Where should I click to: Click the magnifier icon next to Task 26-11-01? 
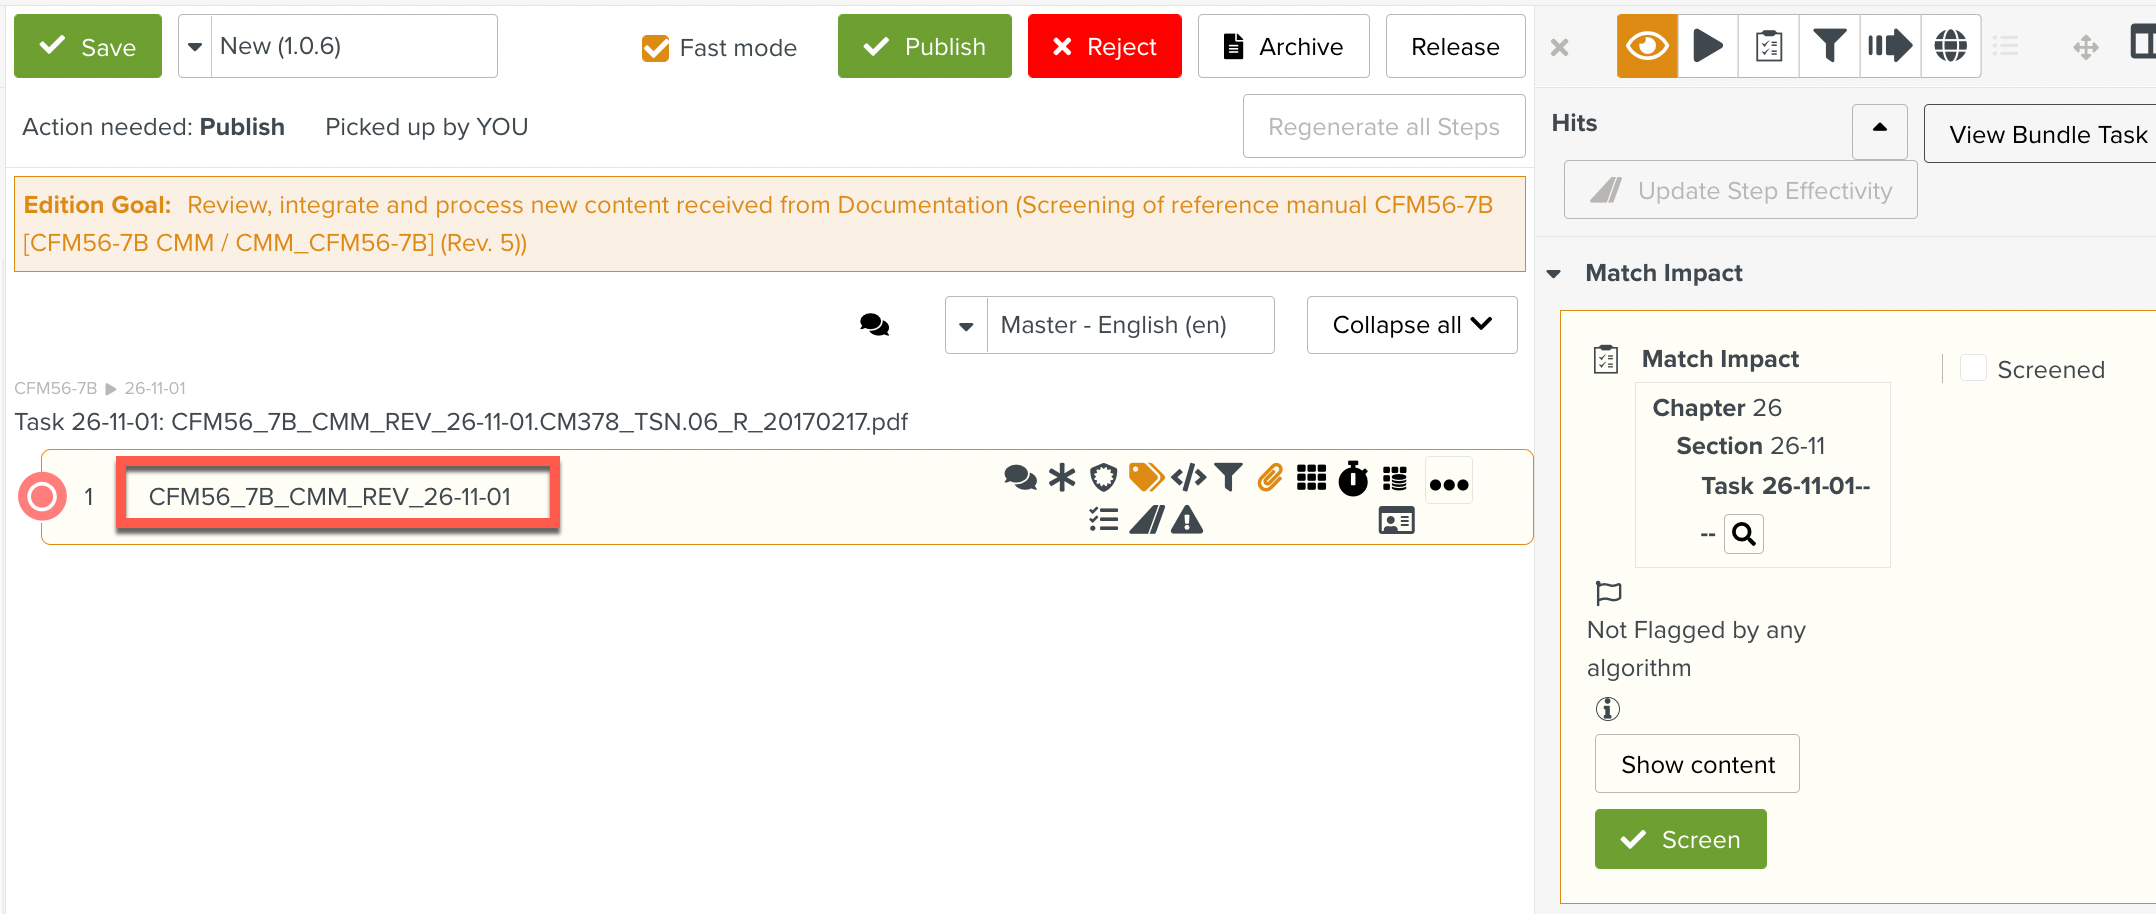tap(1743, 533)
